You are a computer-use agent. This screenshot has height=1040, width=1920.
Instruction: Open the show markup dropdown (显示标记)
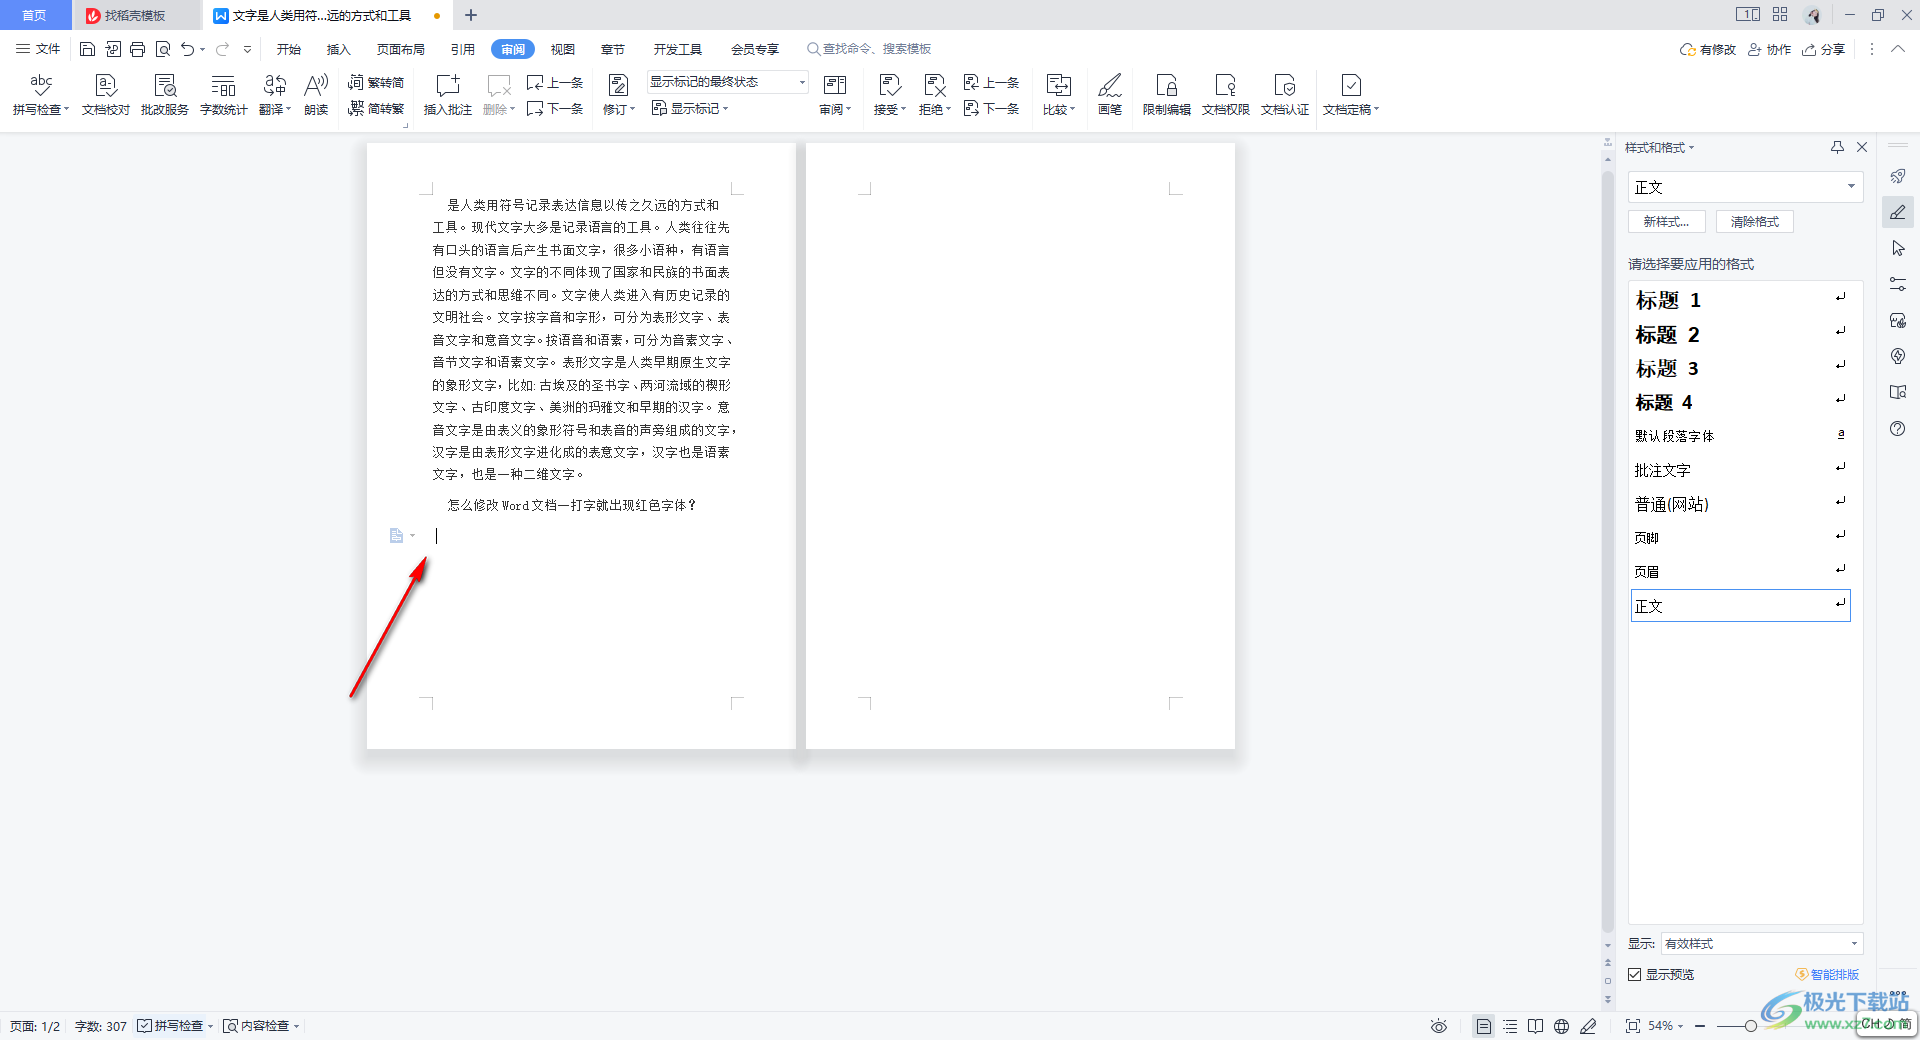(690, 109)
